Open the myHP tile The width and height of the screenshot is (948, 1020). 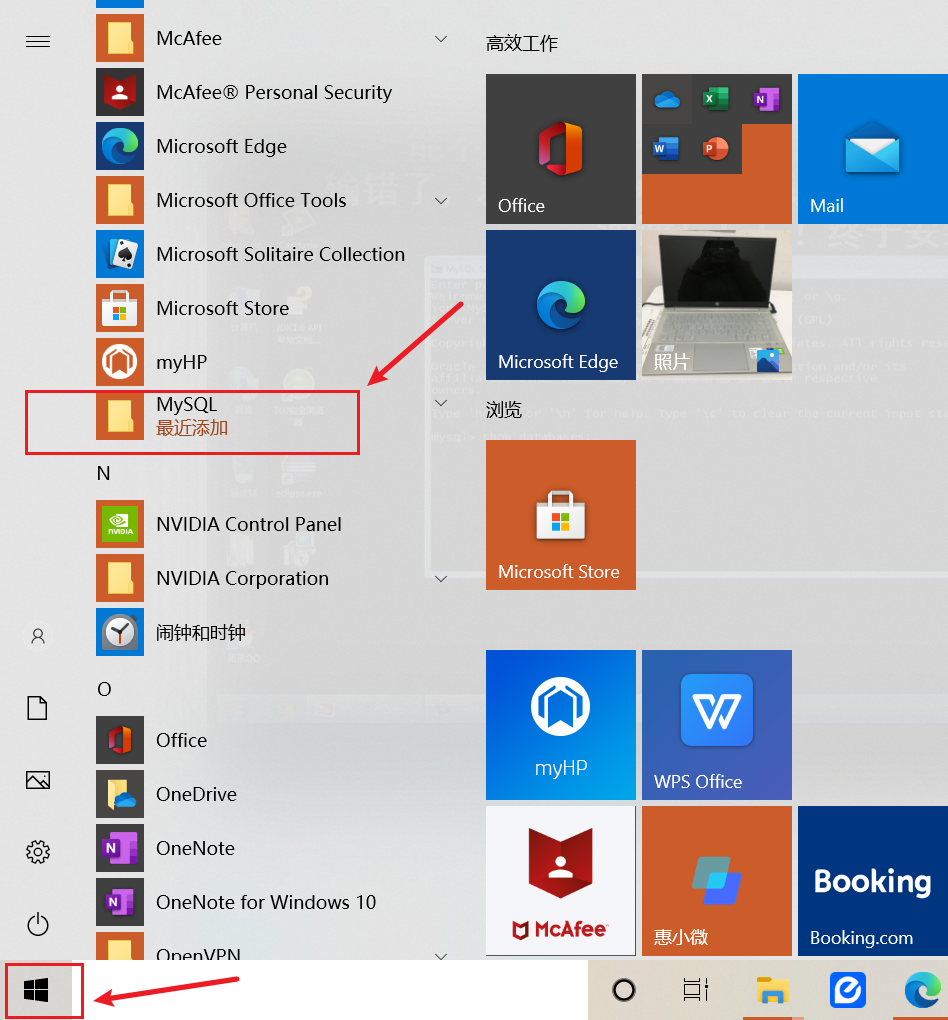click(561, 725)
